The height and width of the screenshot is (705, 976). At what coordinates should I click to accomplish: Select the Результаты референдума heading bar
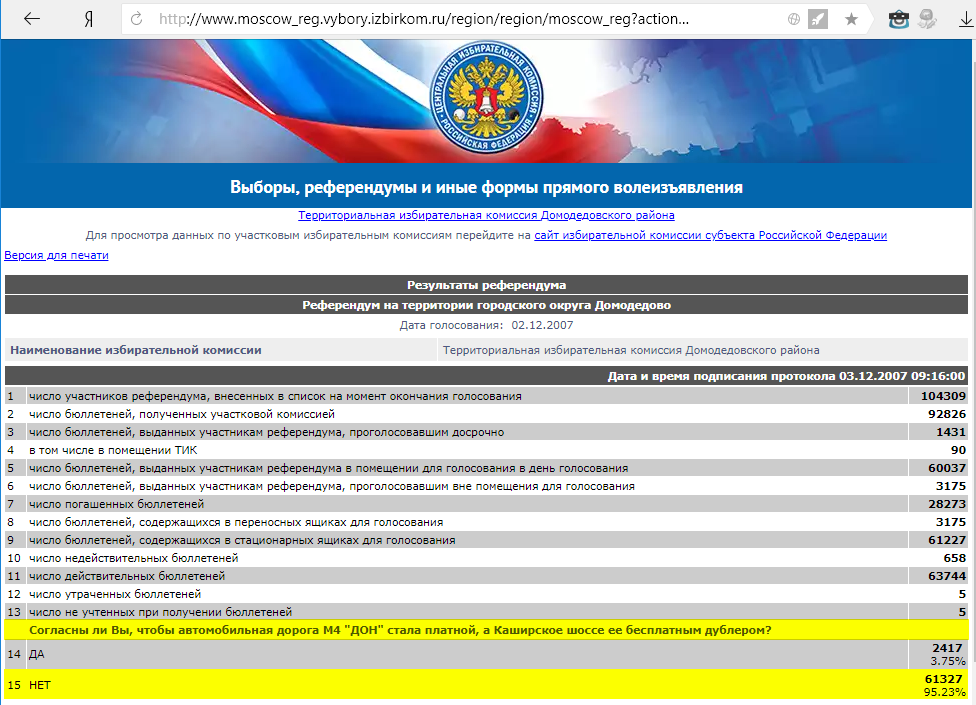click(486, 285)
